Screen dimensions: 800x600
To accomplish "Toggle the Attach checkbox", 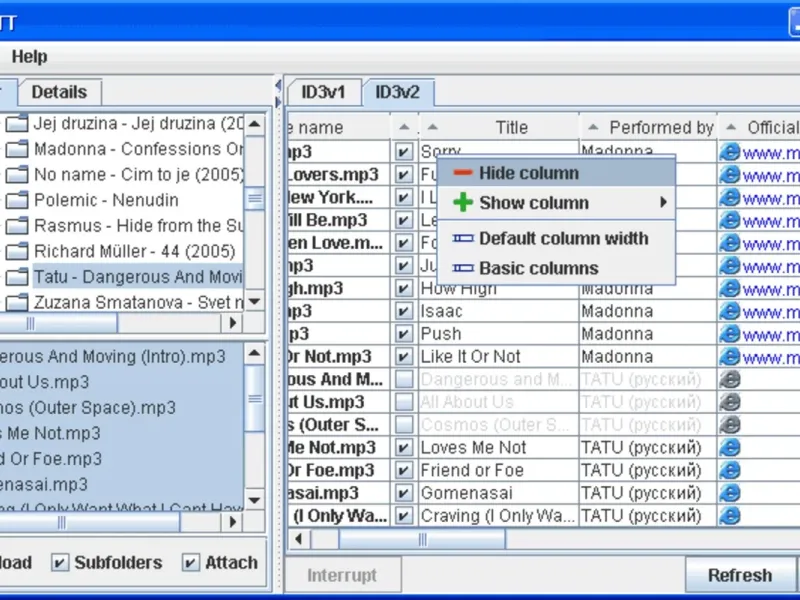I will [191, 563].
